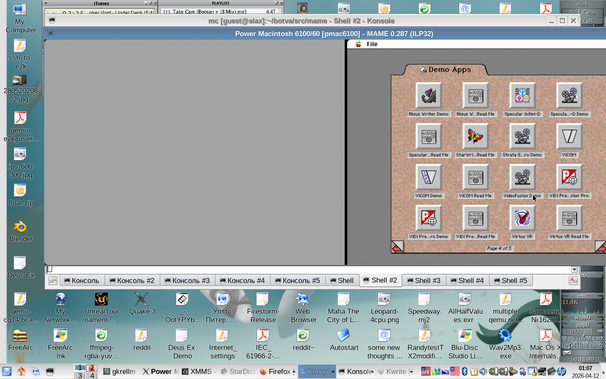Click the new session button in Konsole tab bar
The width and height of the screenshot is (606, 379).
click(x=53, y=280)
